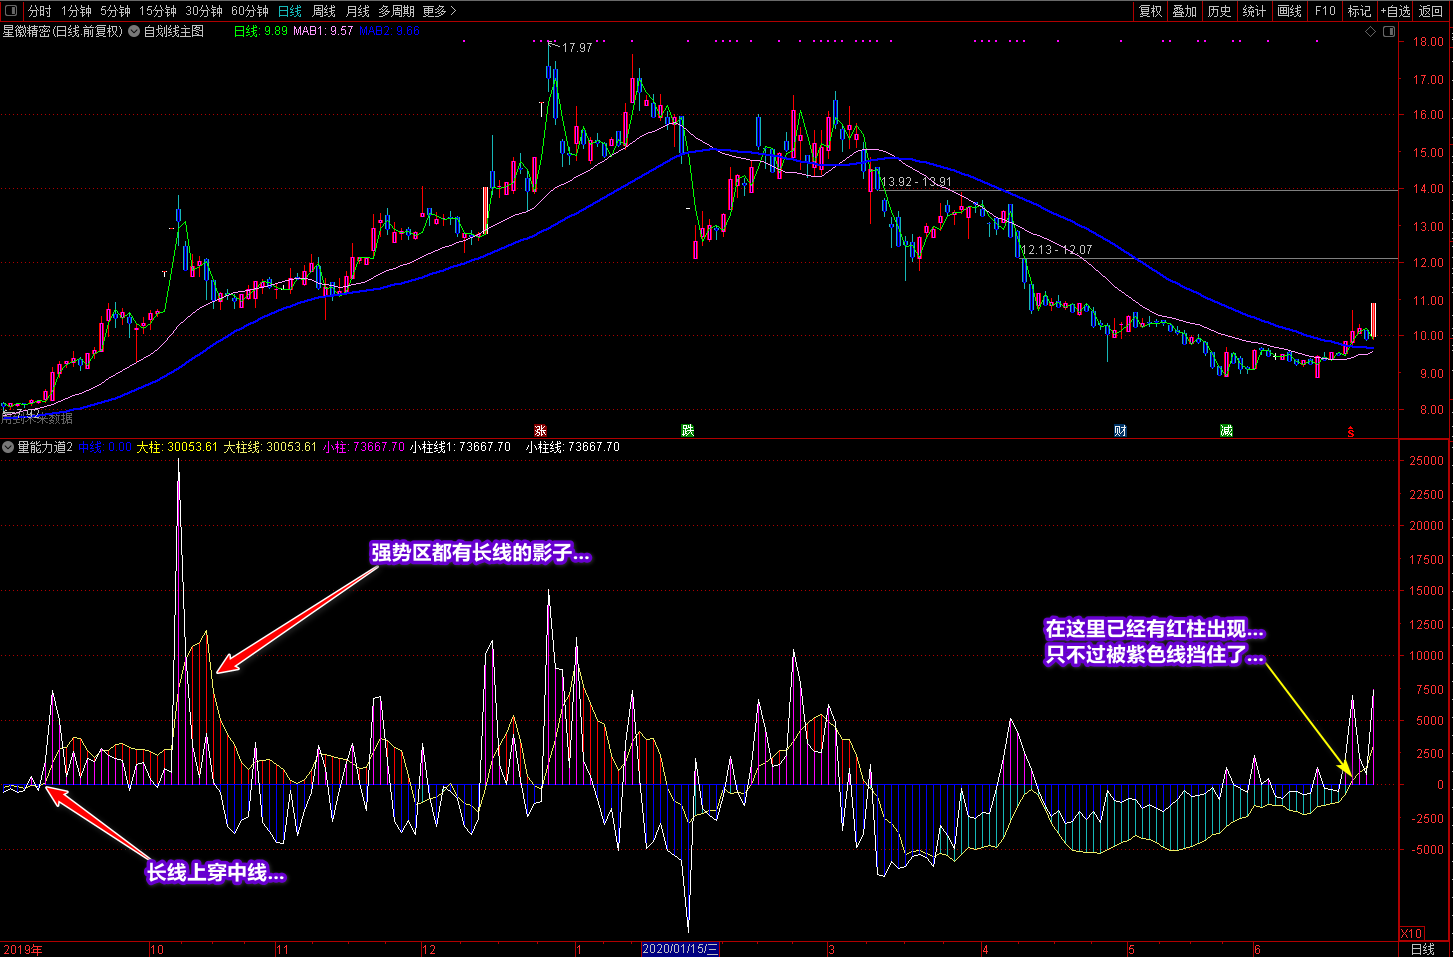Click the diamond icon near price axis
This screenshot has width=1453, height=957.
point(1370,31)
